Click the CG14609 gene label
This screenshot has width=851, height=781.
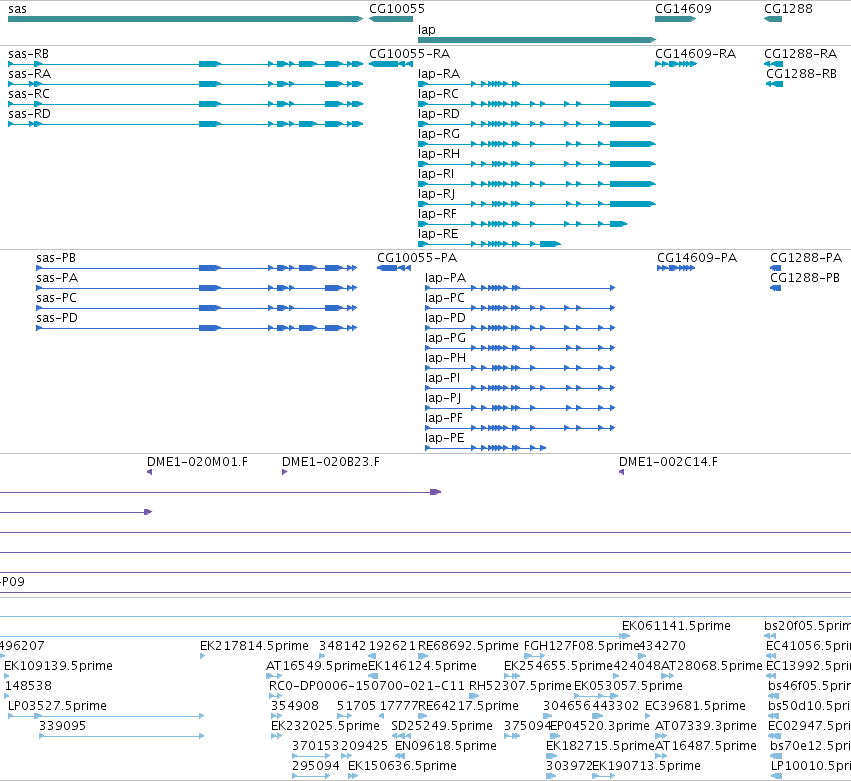pyautogui.click(x=683, y=9)
